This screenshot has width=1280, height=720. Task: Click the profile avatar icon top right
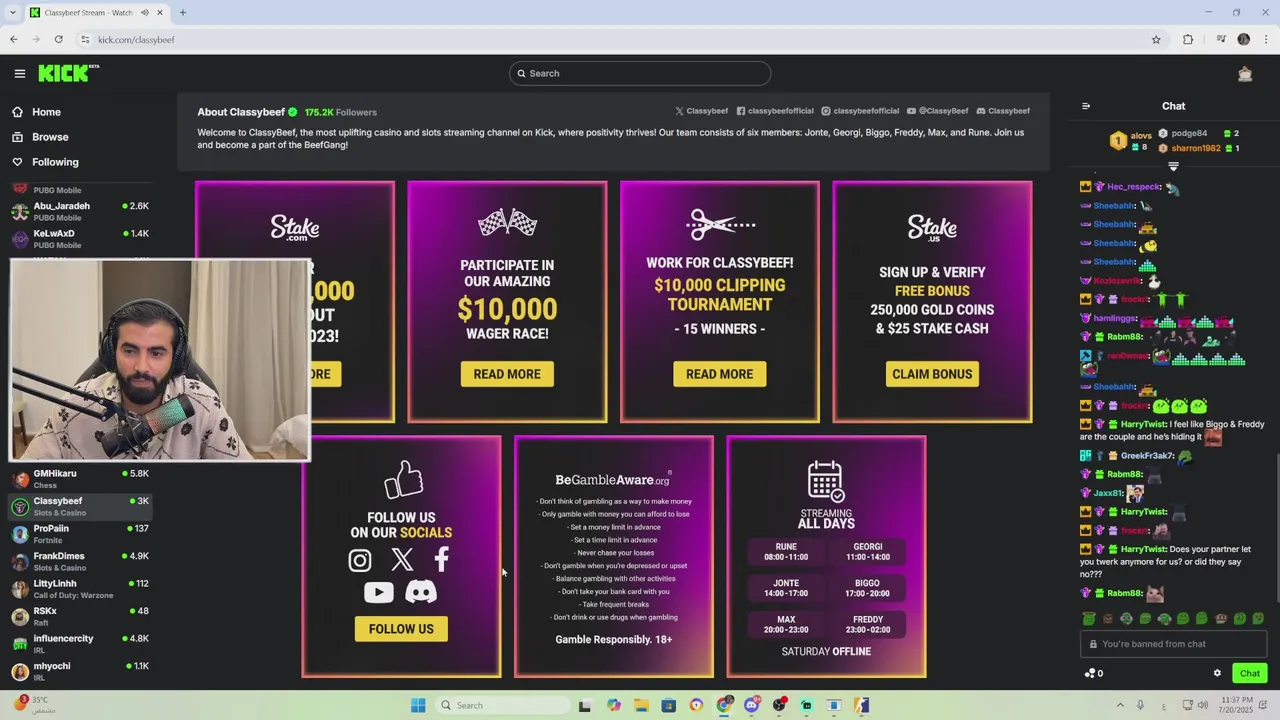coord(1245,73)
